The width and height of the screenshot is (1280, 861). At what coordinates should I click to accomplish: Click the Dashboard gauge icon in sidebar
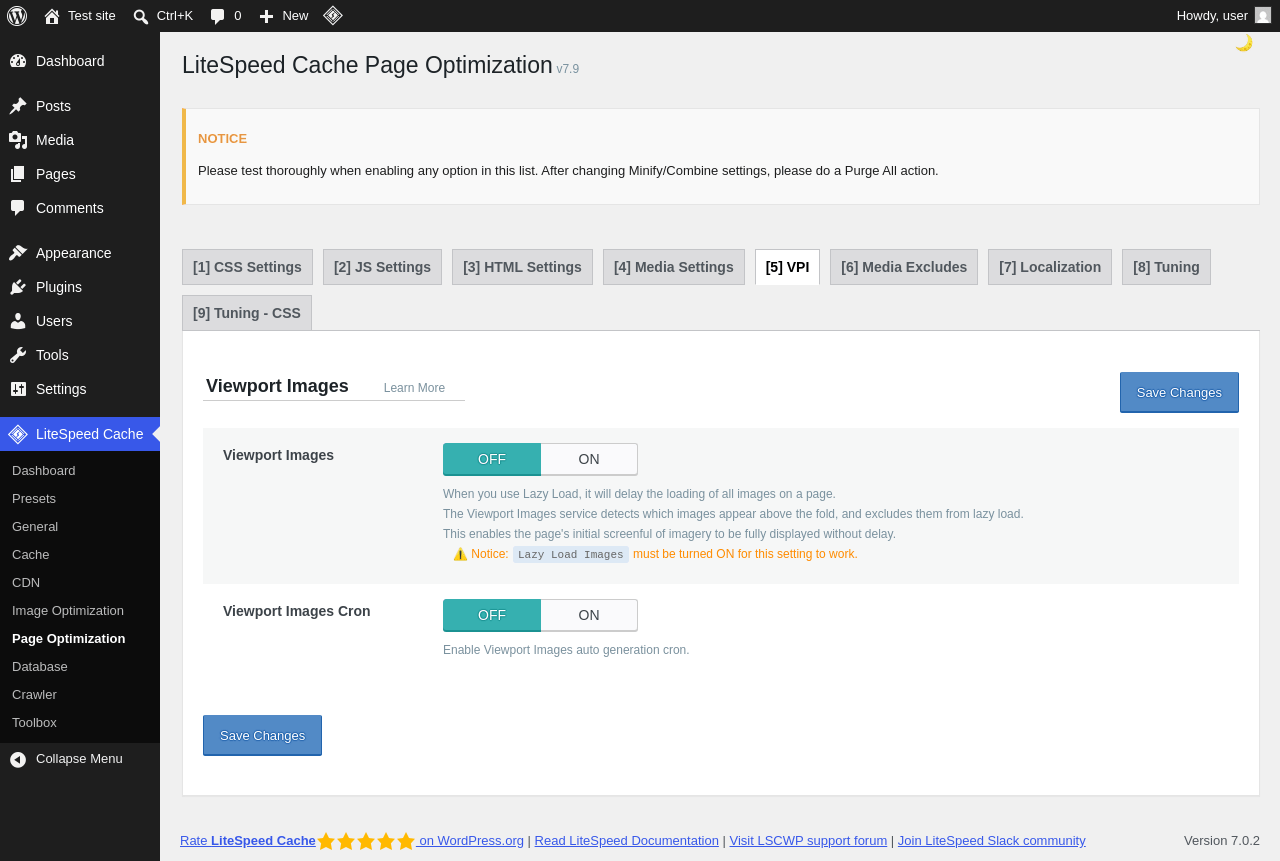18,61
